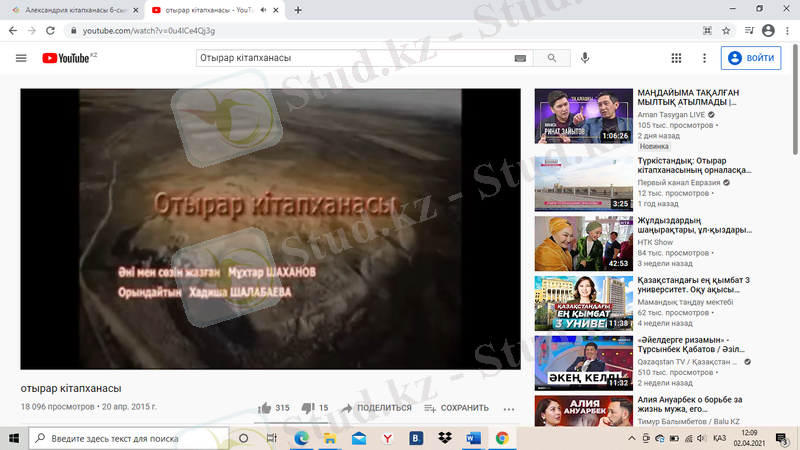The height and width of the screenshot is (450, 800).
Task: Open Microsoft Word from the taskbar
Action: [473, 438]
